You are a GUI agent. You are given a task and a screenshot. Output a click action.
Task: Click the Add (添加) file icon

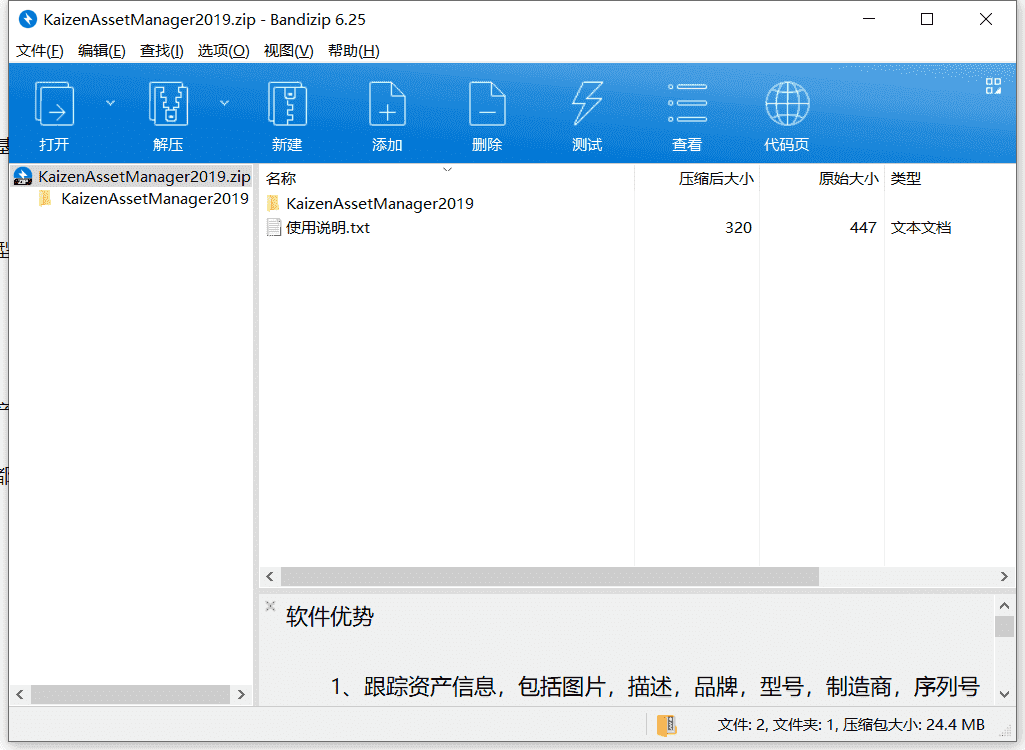pyautogui.click(x=387, y=105)
